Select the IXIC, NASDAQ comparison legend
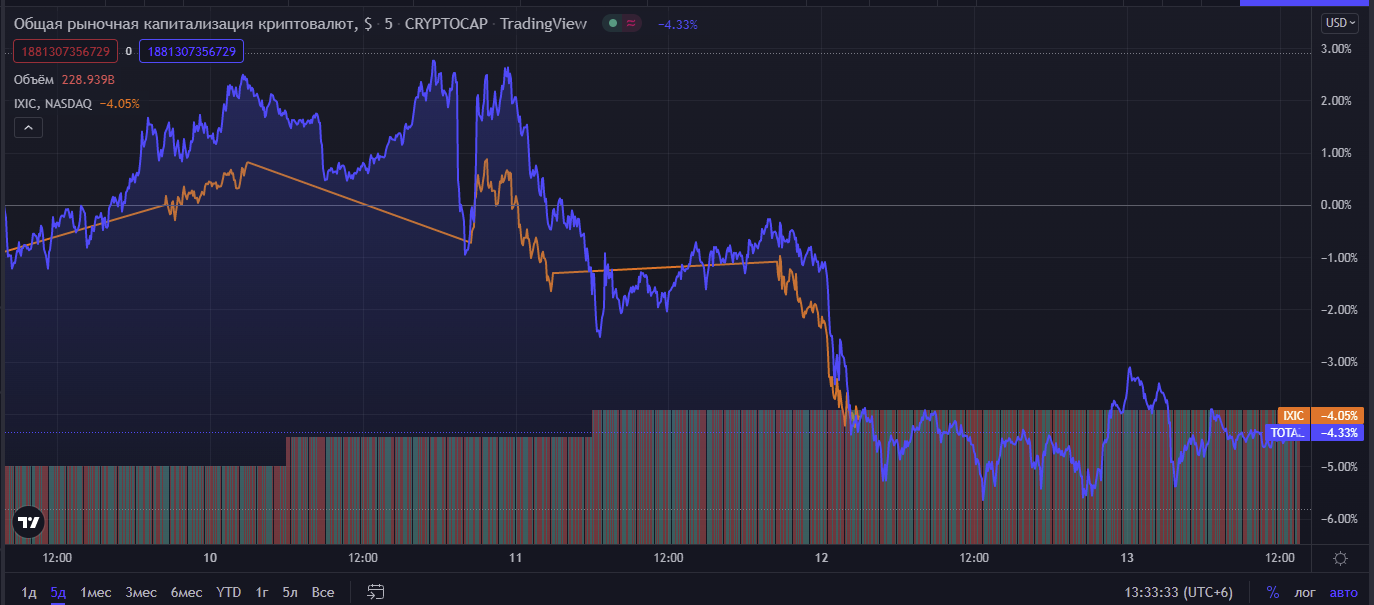Image resolution: width=1374 pixels, height=605 pixels. pos(53,103)
